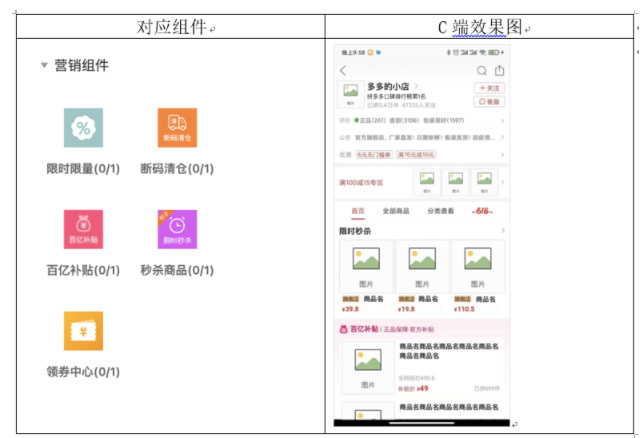Select the 百亿补贴 money bag icon
This screenshot has width=640, height=438.
(x=83, y=229)
